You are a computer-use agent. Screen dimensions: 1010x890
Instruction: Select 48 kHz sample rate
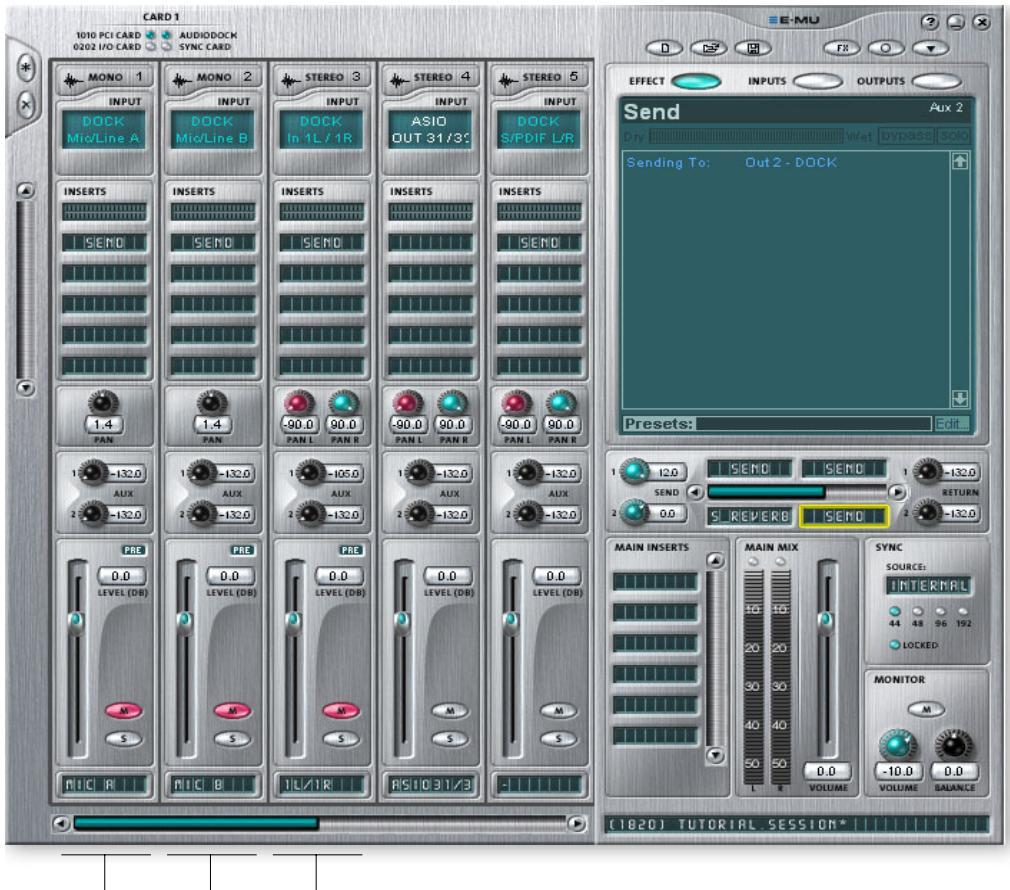pos(918,612)
